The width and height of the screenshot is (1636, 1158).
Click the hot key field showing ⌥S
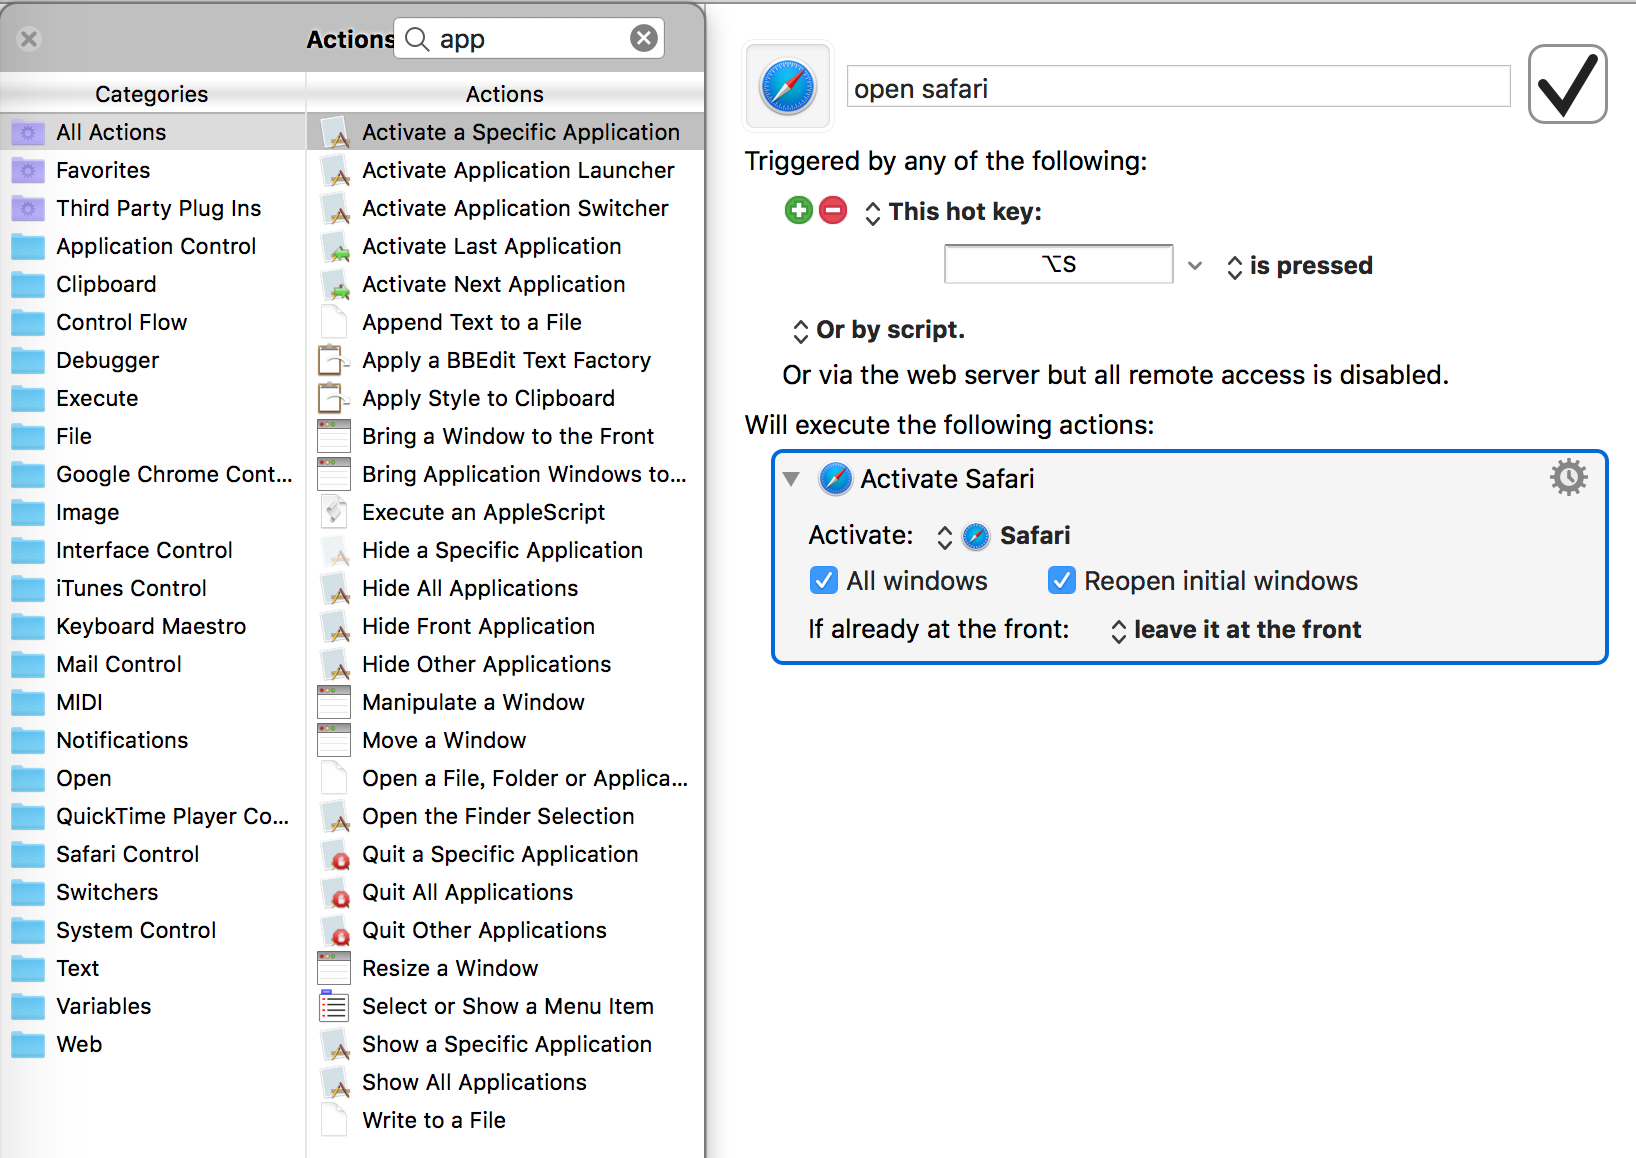pos(1058,265)
